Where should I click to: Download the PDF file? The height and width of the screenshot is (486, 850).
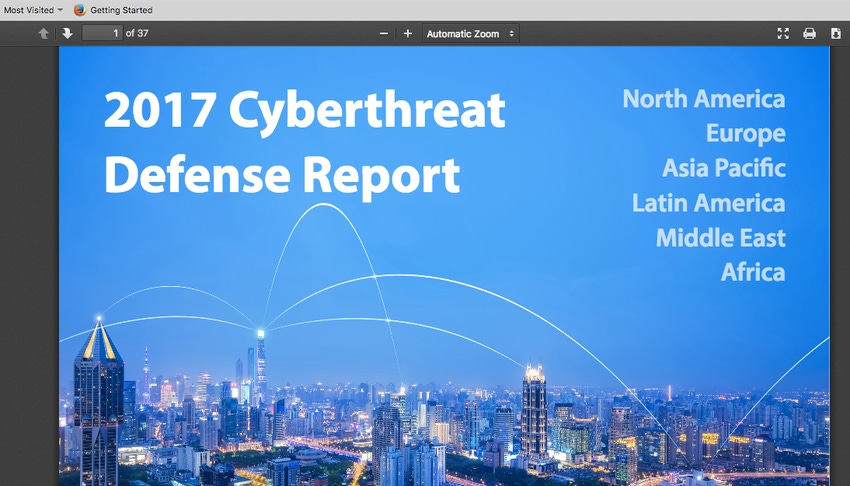tap(835, 34)
